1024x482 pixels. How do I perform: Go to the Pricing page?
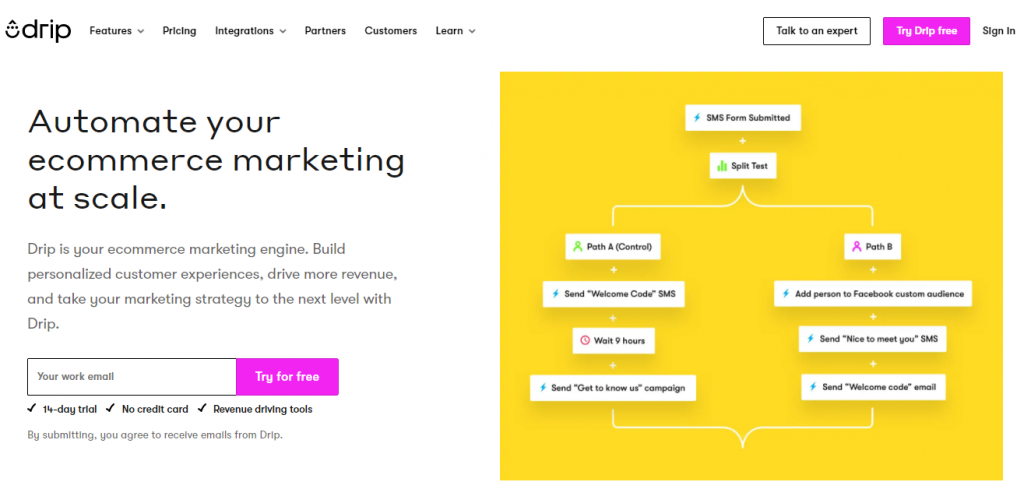(179, 31)
